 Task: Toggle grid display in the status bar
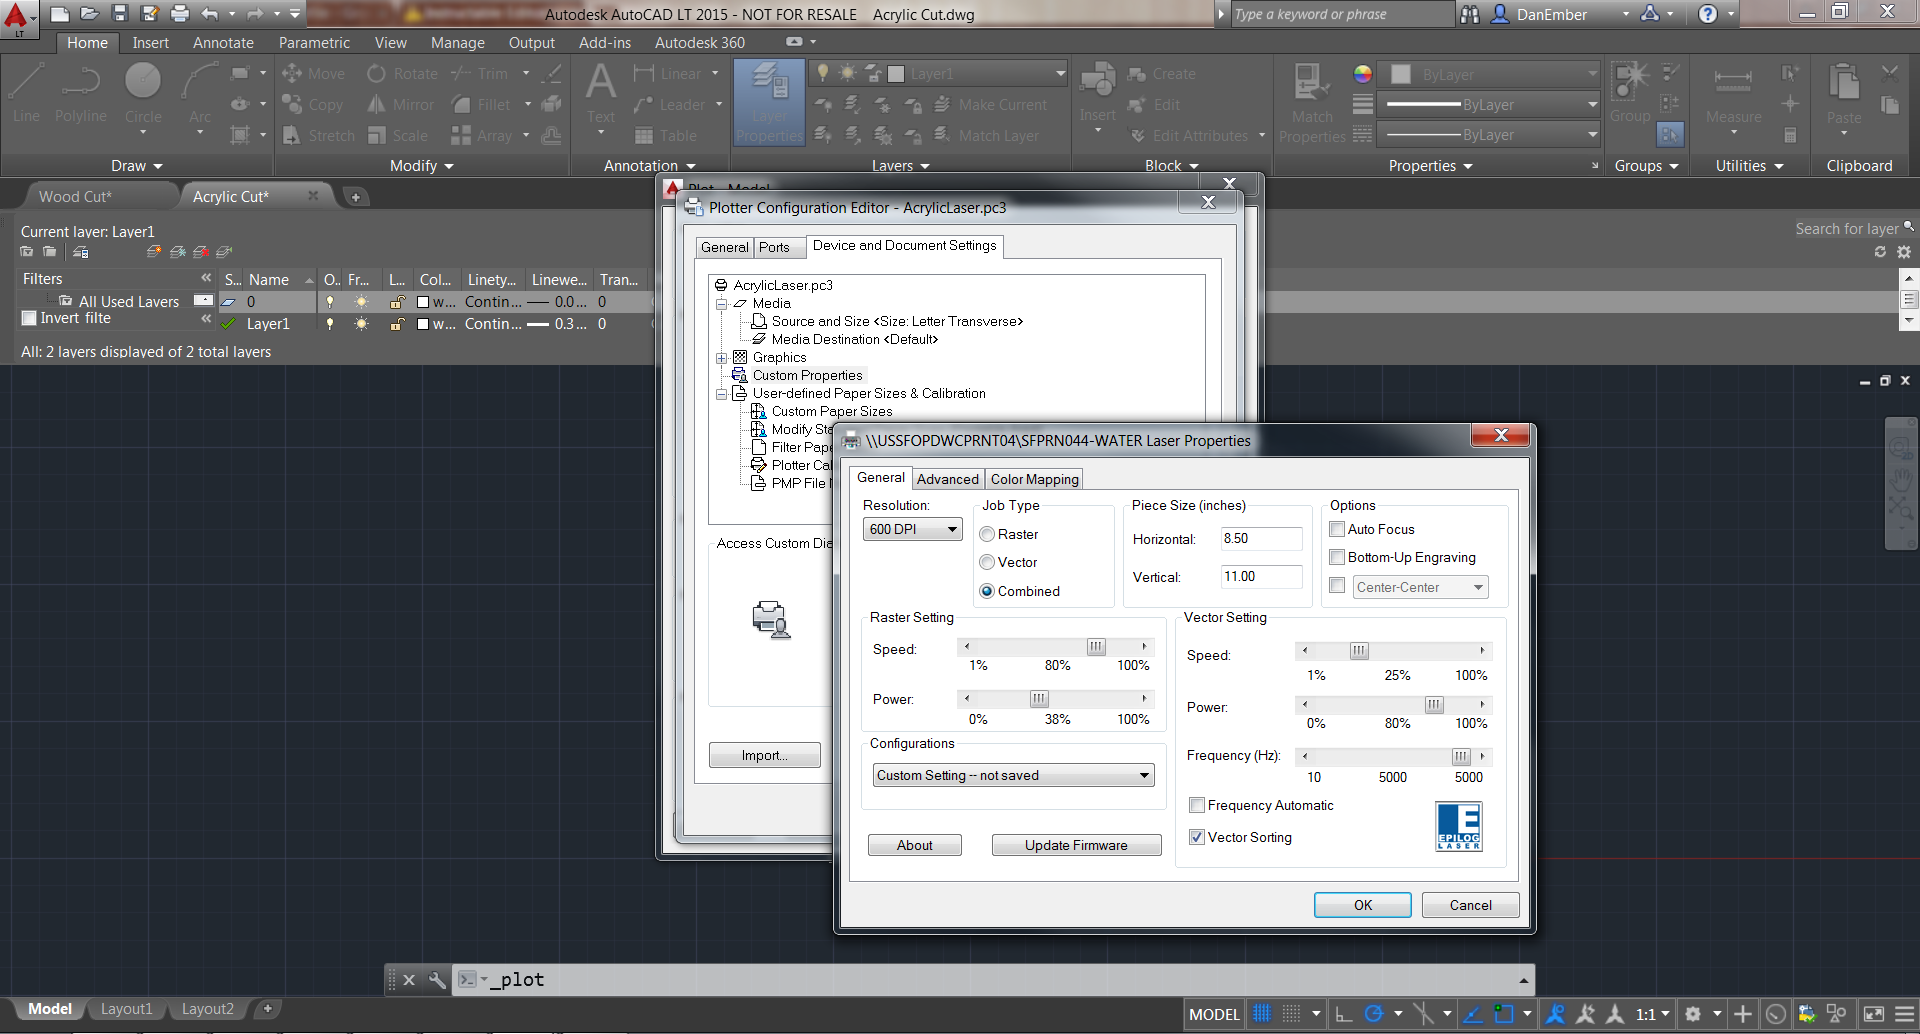1262,1013
